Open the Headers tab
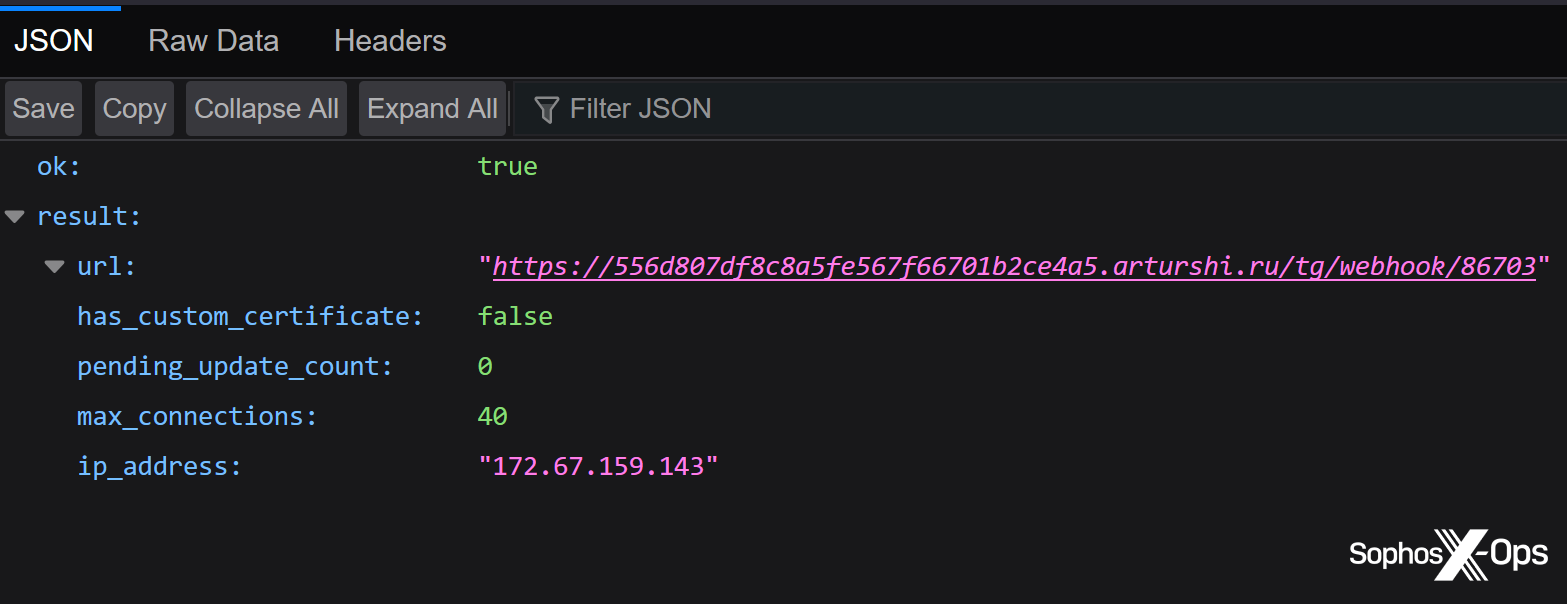 pos(390,41)
